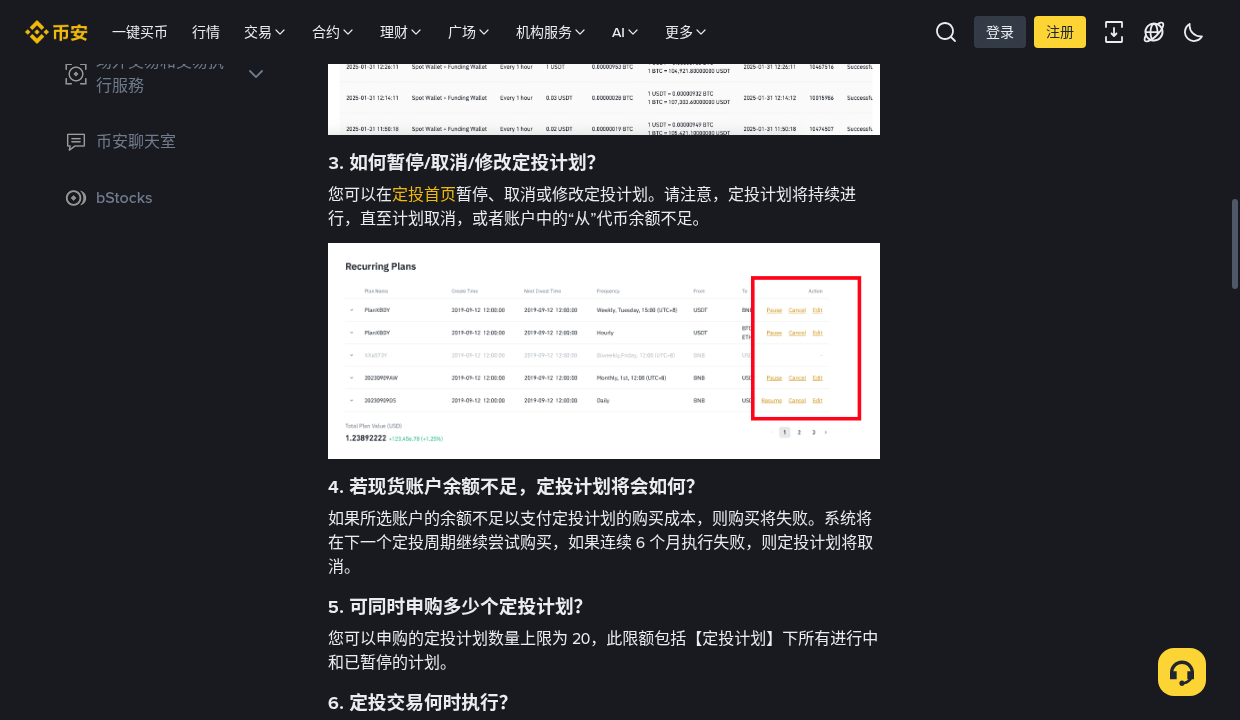Open the search magnifier icon
The image size is (1240, 720).
point(946,32)
